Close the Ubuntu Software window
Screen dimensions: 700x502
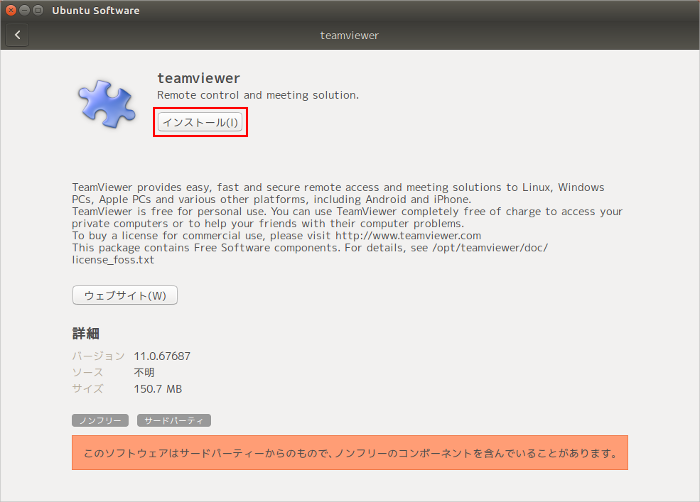pyautogui.click(x=11, y=10)
